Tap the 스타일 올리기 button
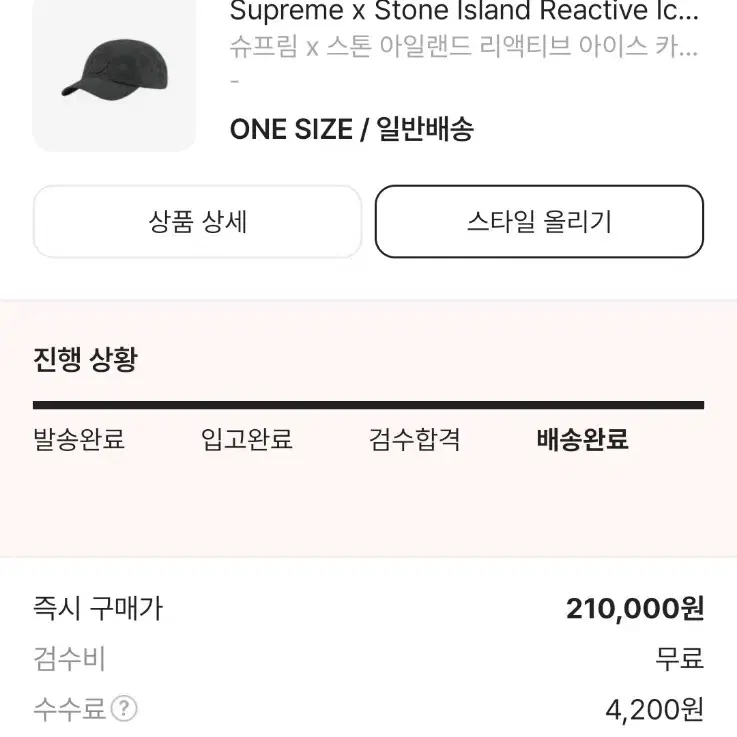This screenshot has width=737, height=737. [539, 221]
